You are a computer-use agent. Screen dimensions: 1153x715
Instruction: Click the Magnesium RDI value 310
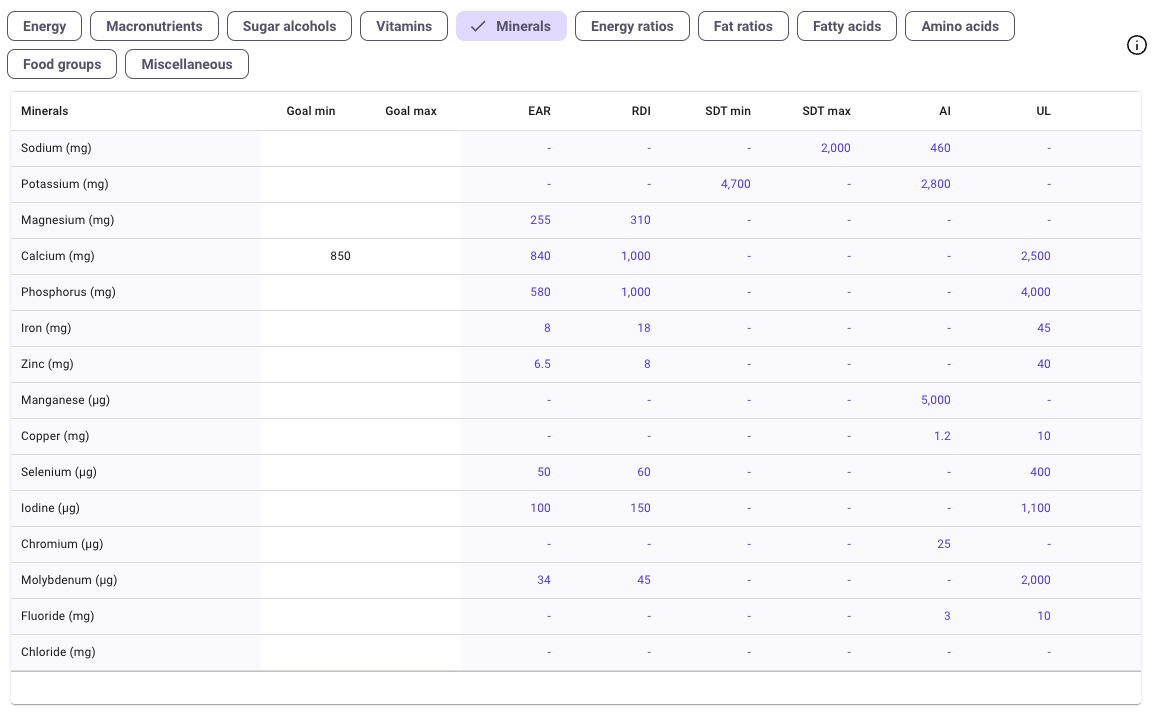[x=640, y=220]
